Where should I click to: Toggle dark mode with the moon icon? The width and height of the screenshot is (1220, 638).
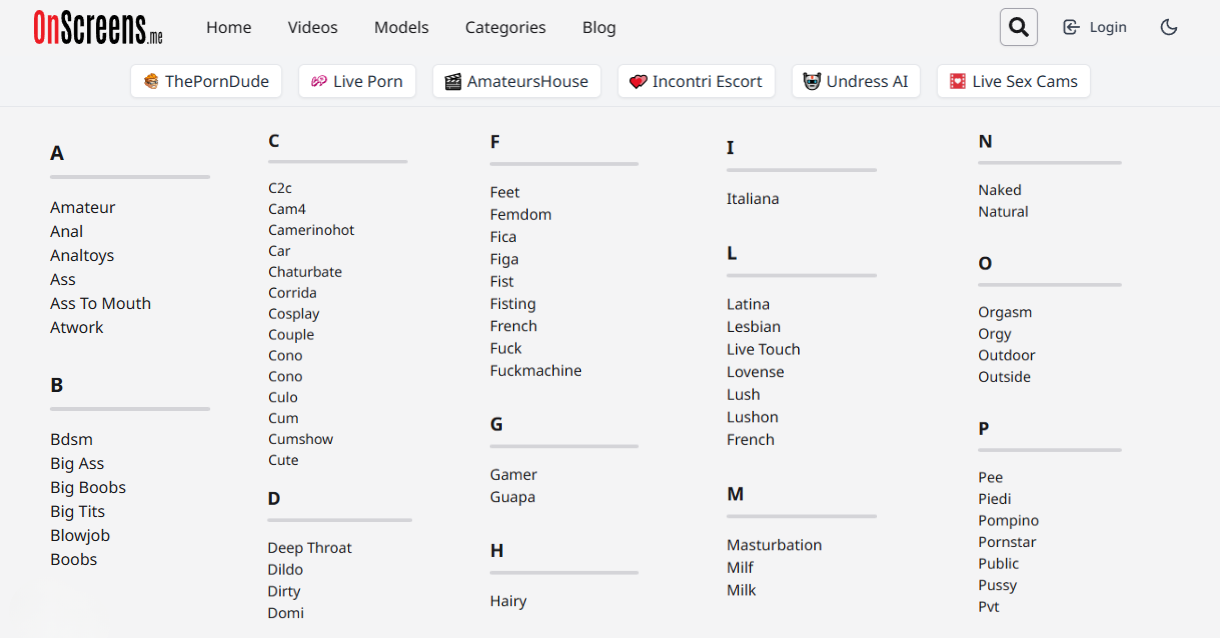[x=1169, y=27]
